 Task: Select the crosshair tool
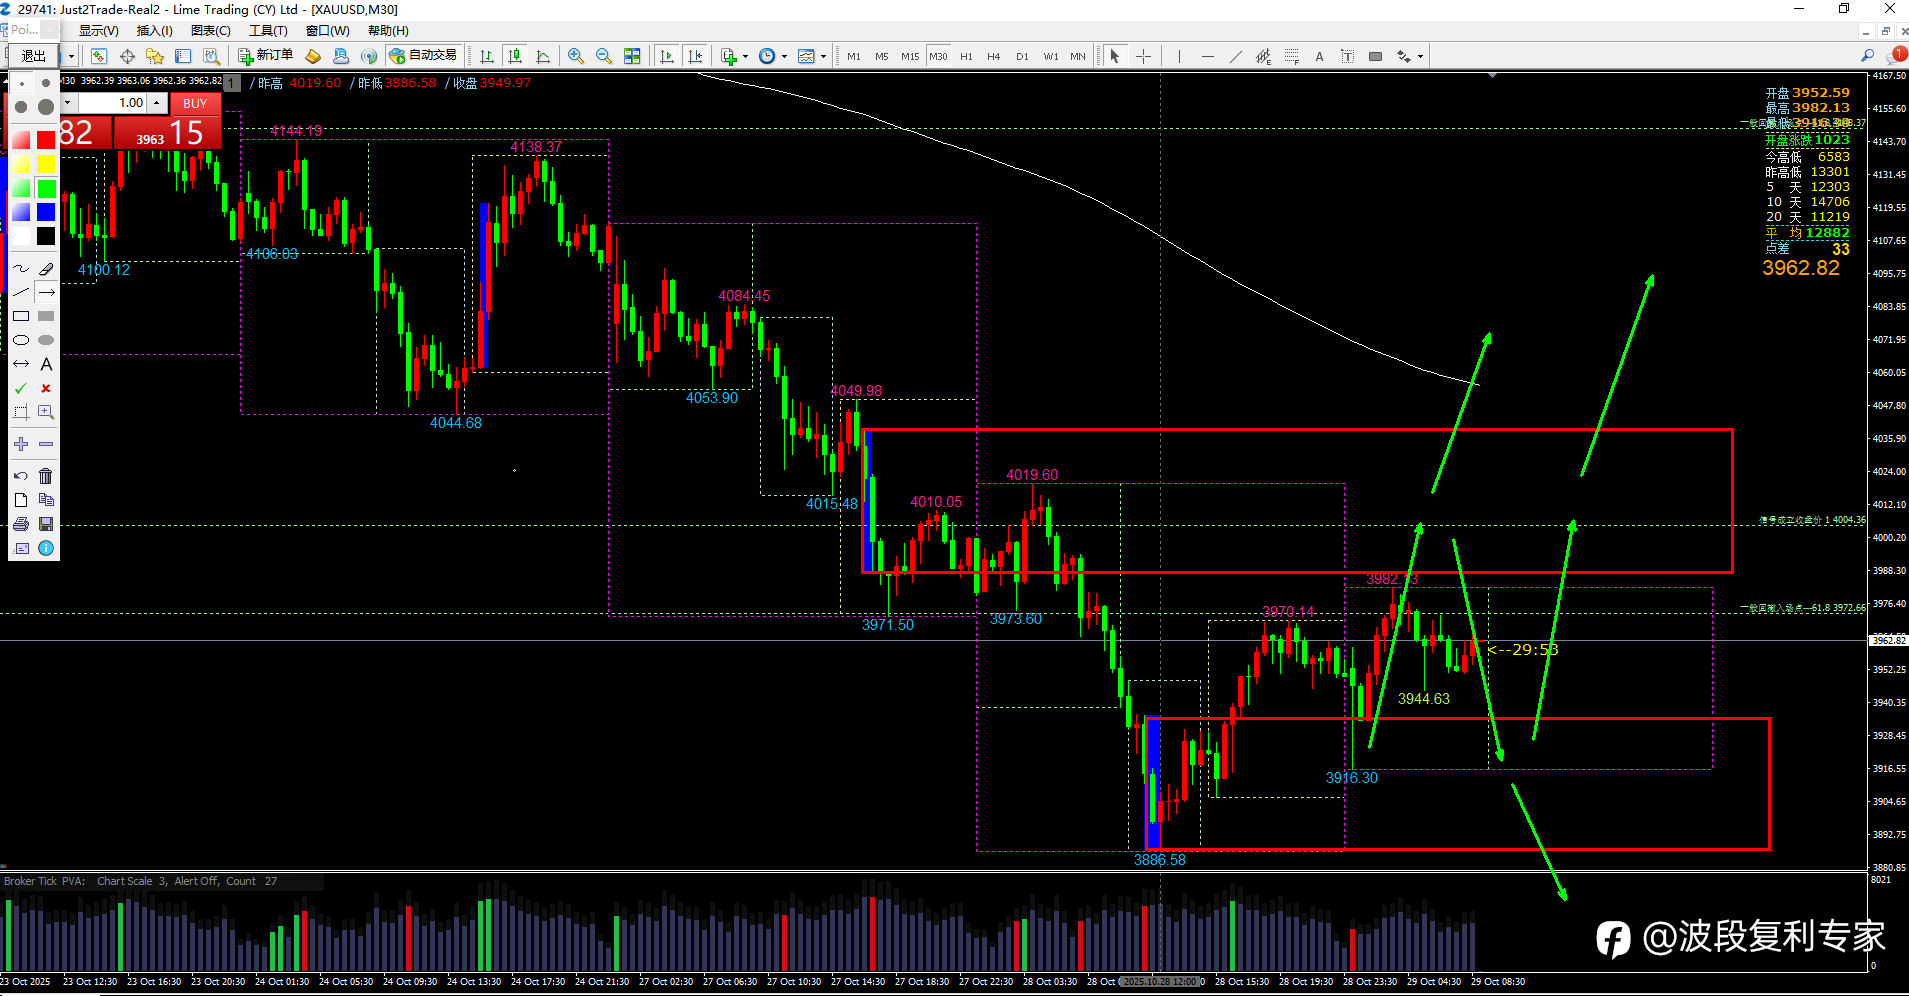pos(1143,56)
